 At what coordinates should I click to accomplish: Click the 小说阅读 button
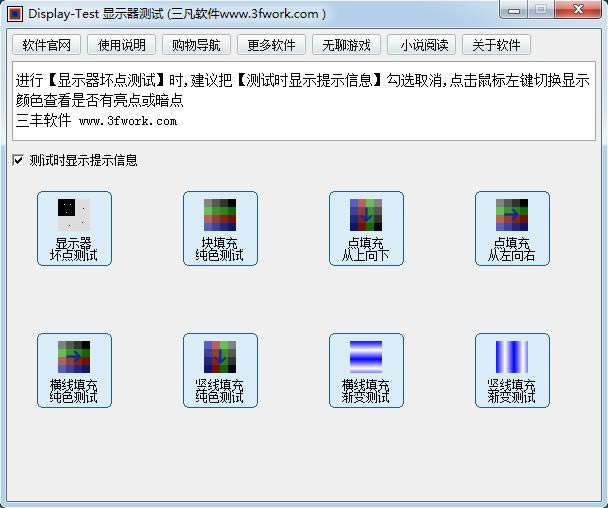coord(421,45)
